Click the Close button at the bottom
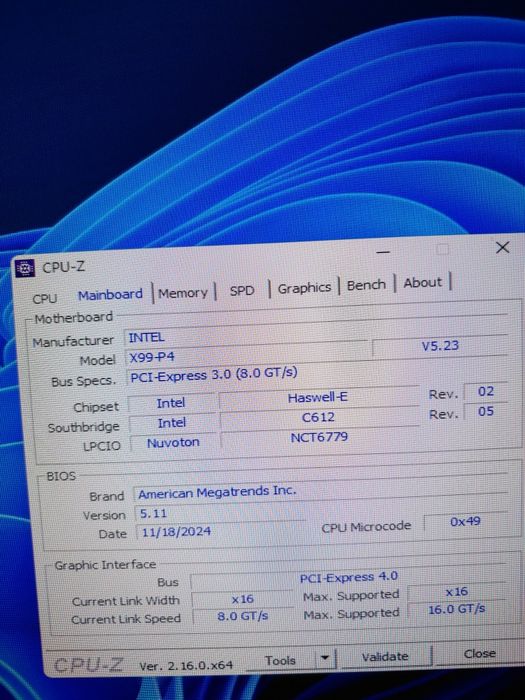The height and width of the screenshot is (700, 525). point(479,654)
